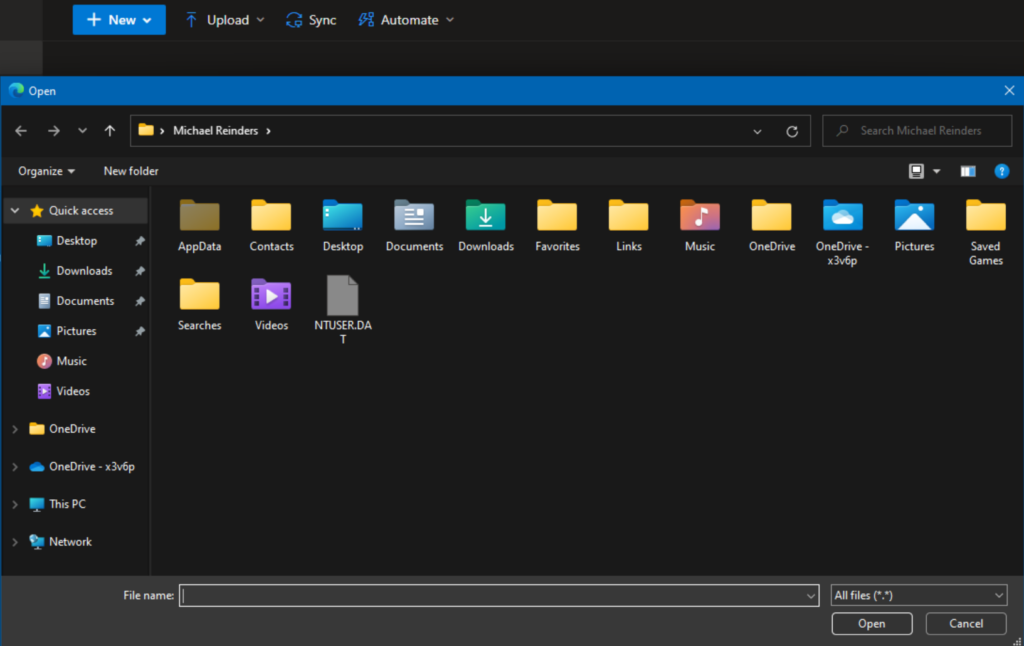Collapse the Quick access section
The image size is (1024, 646).
point(14,210)
